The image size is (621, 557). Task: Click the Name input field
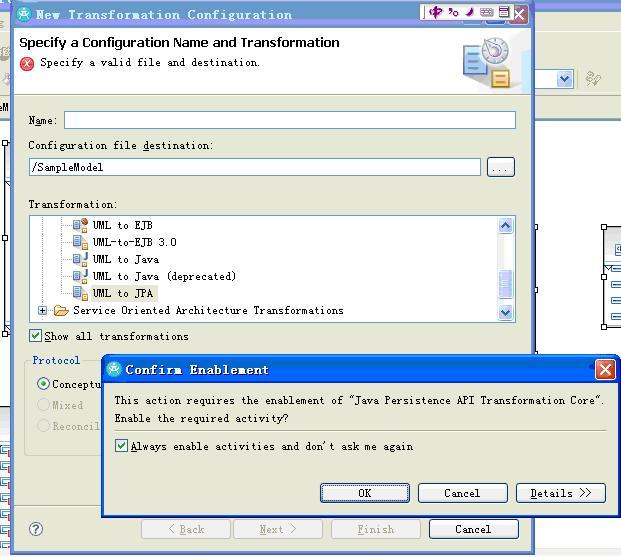(290, 120)
